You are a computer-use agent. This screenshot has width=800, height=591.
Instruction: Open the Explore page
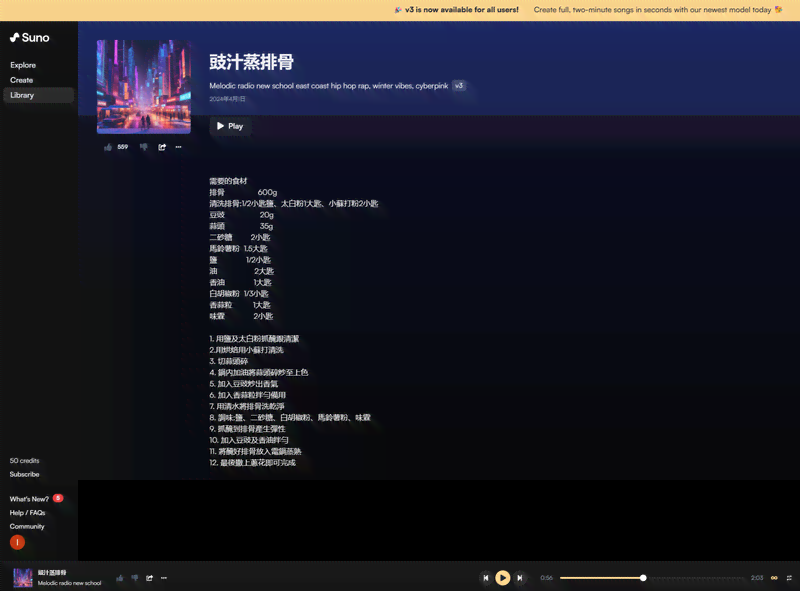click(23, 65)
